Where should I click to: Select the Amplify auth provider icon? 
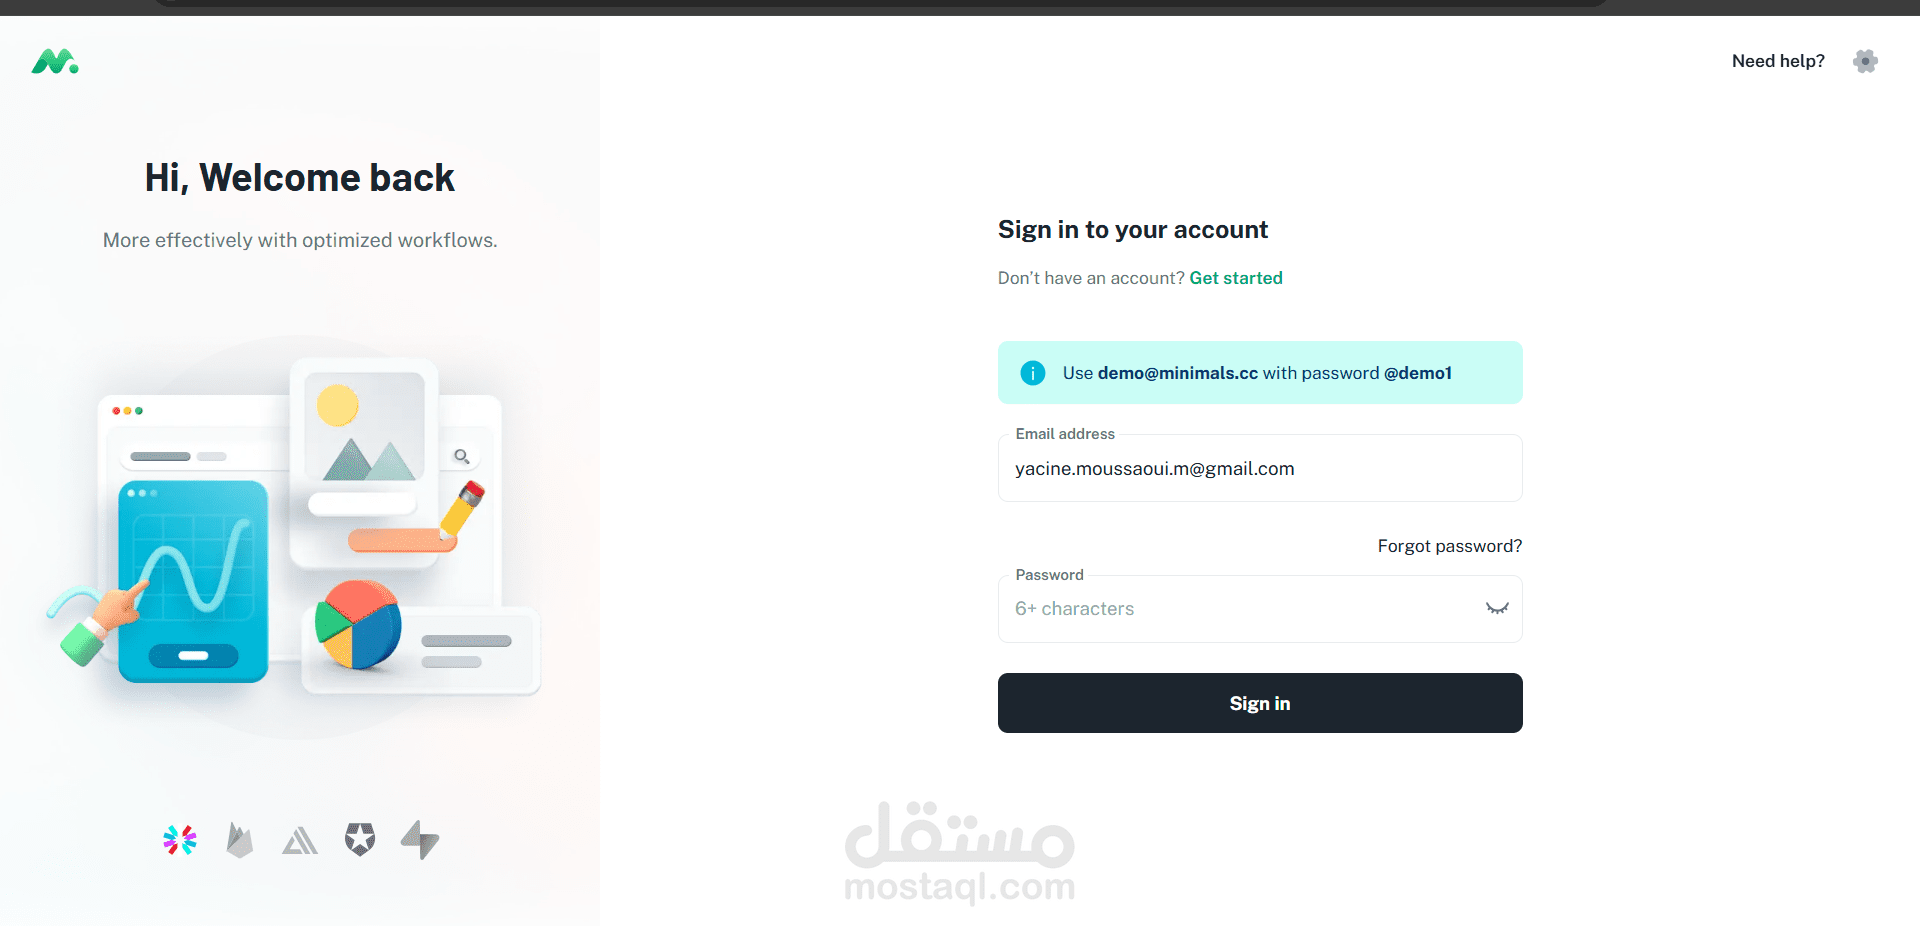tap(300, 841)
